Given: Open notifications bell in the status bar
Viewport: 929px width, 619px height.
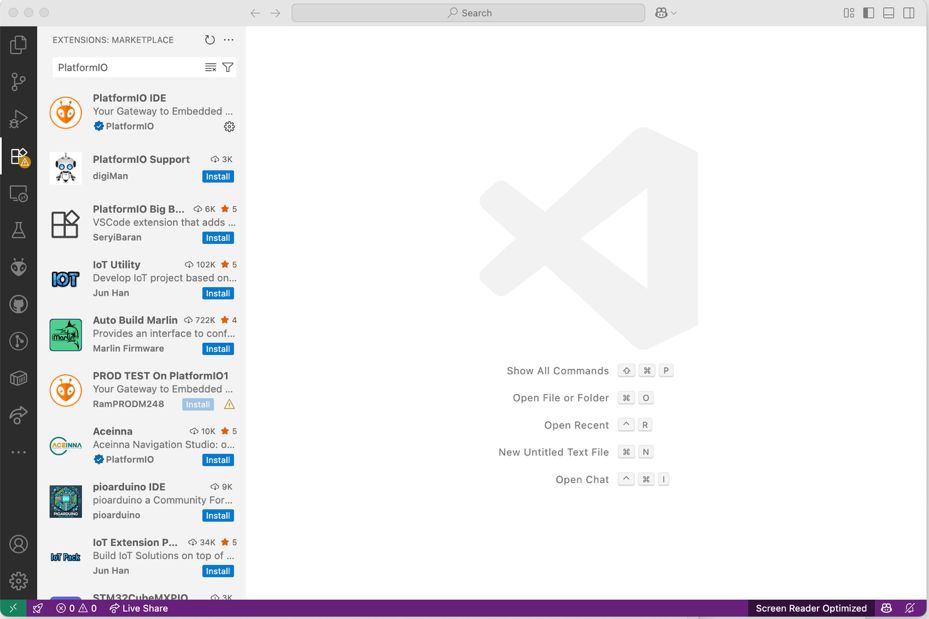Looking at the screenshot, I should pyautogui.click(x=911, y=608).
